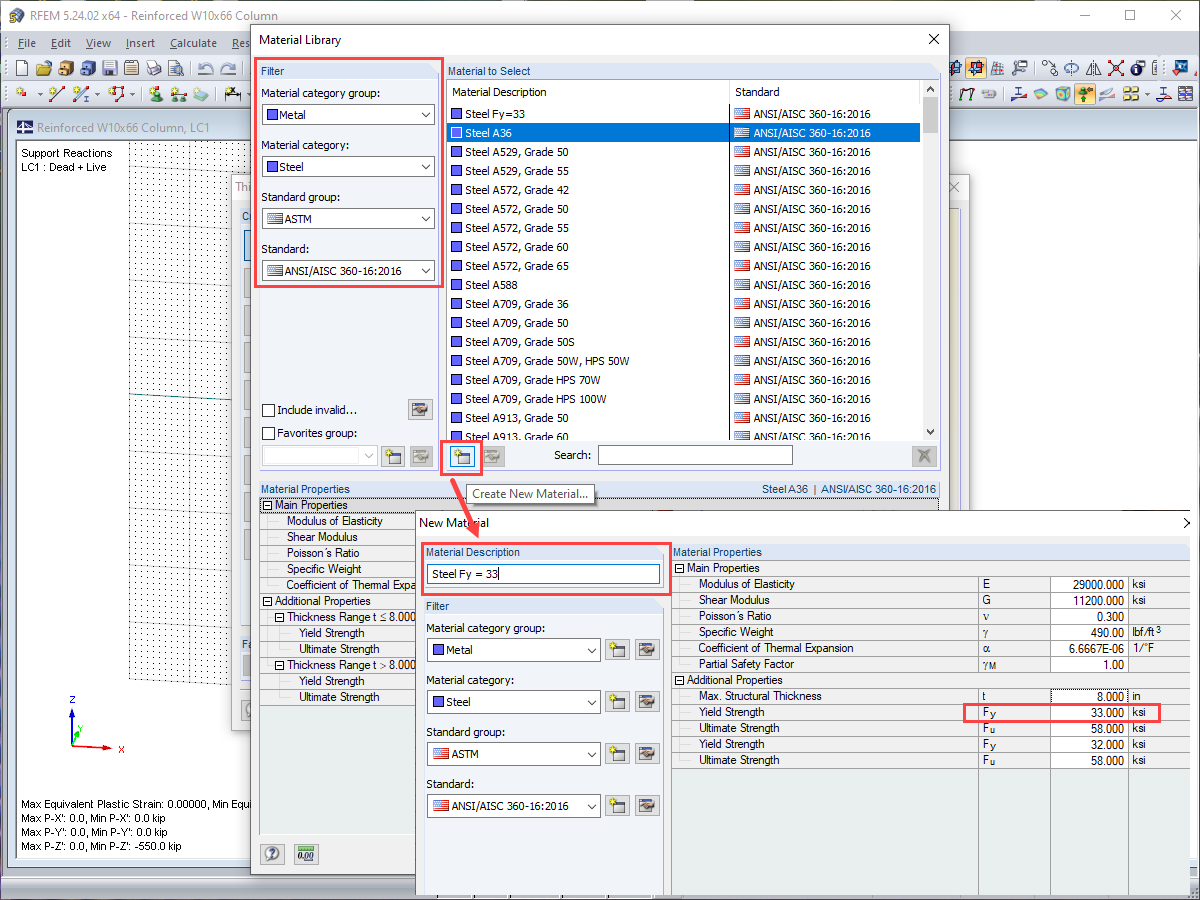Select Steel A709, Grade HPS 70W row

click(684, 380)
